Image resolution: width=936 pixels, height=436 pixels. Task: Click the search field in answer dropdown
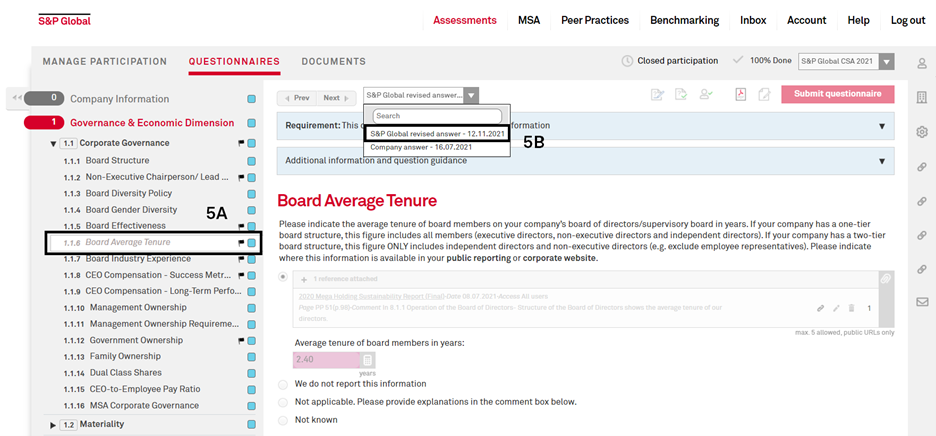coord(437,115)
